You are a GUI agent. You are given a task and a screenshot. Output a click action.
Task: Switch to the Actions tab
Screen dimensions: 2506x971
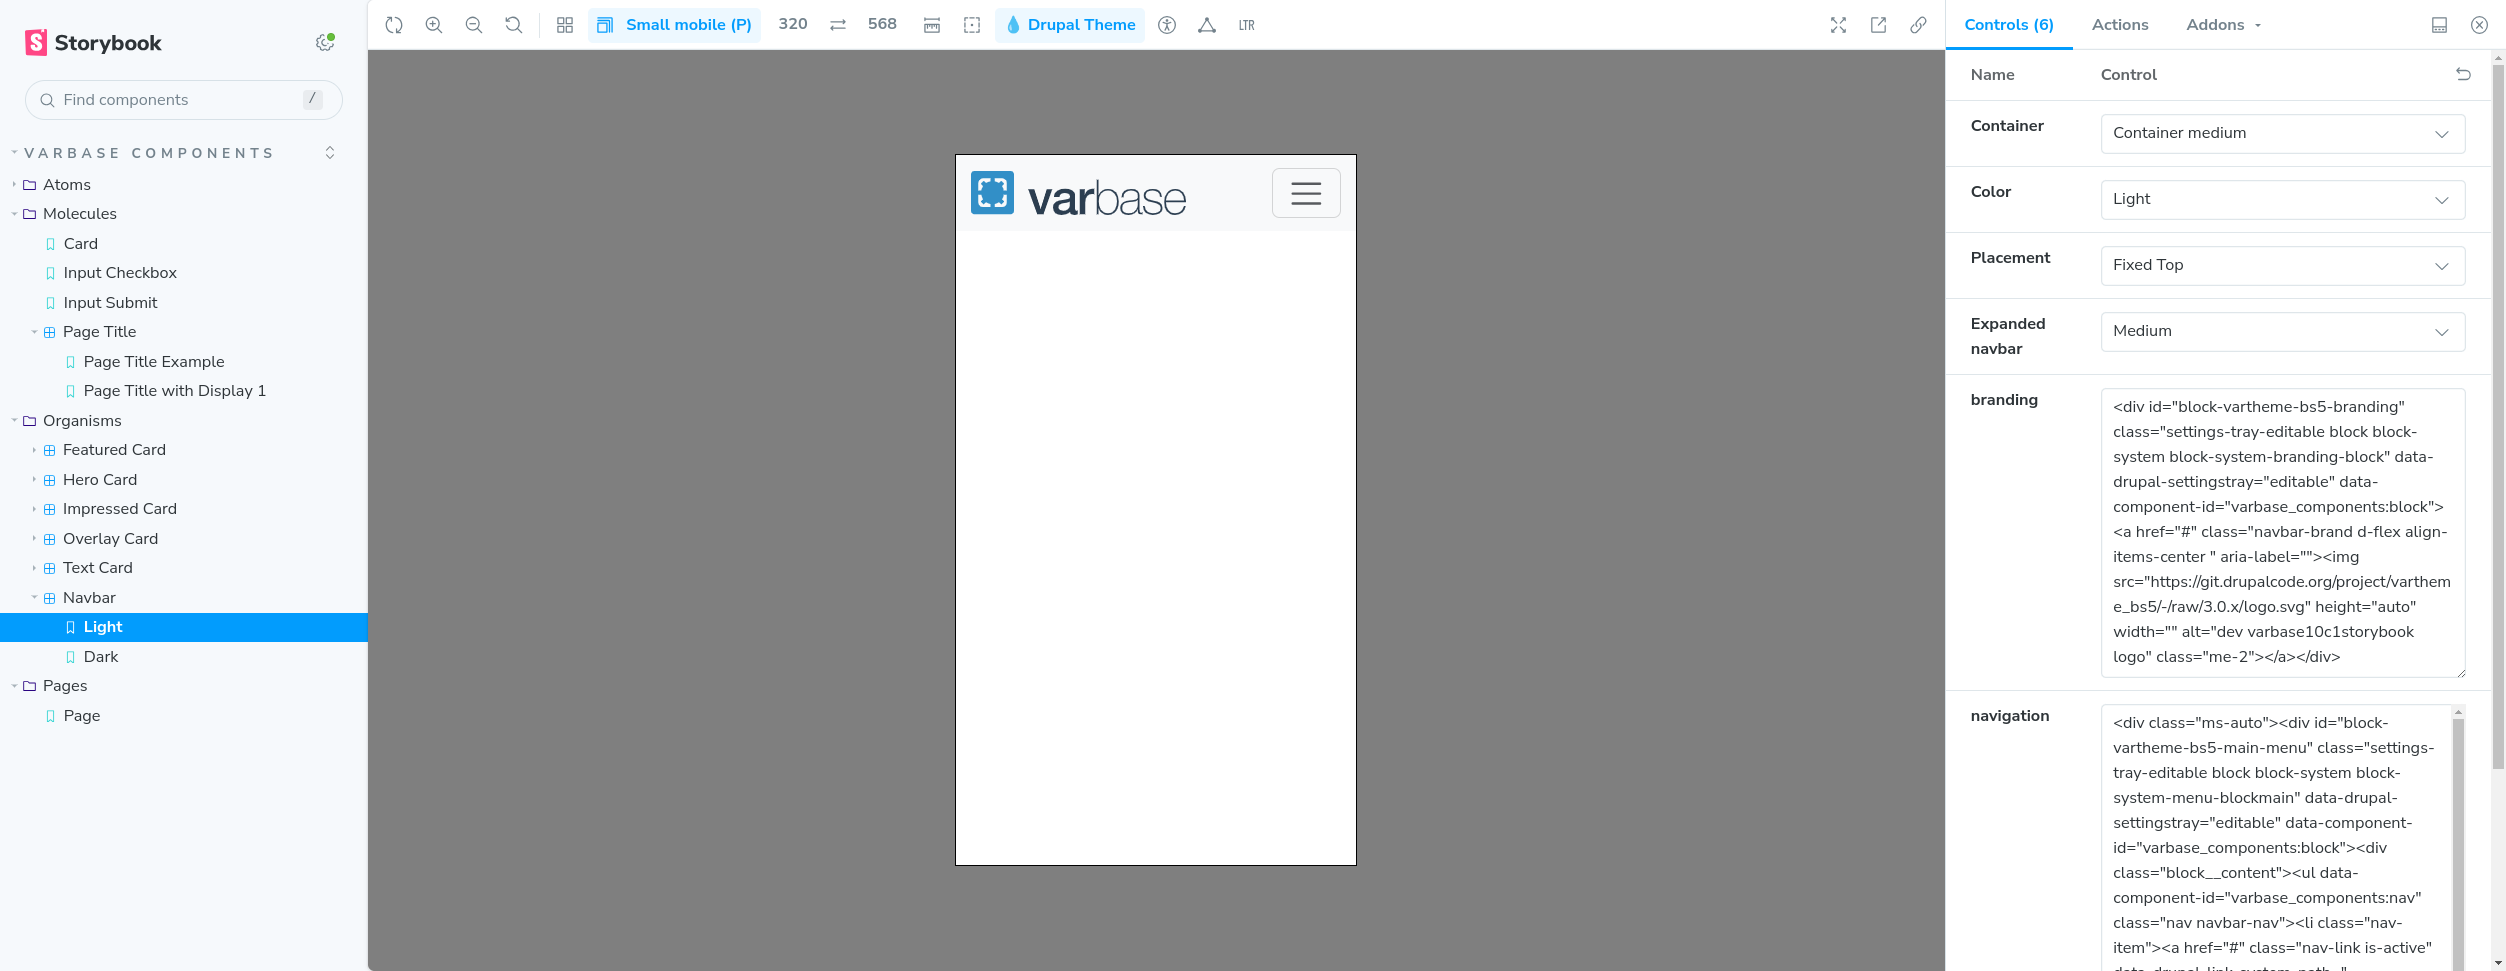coord(2119,25)
